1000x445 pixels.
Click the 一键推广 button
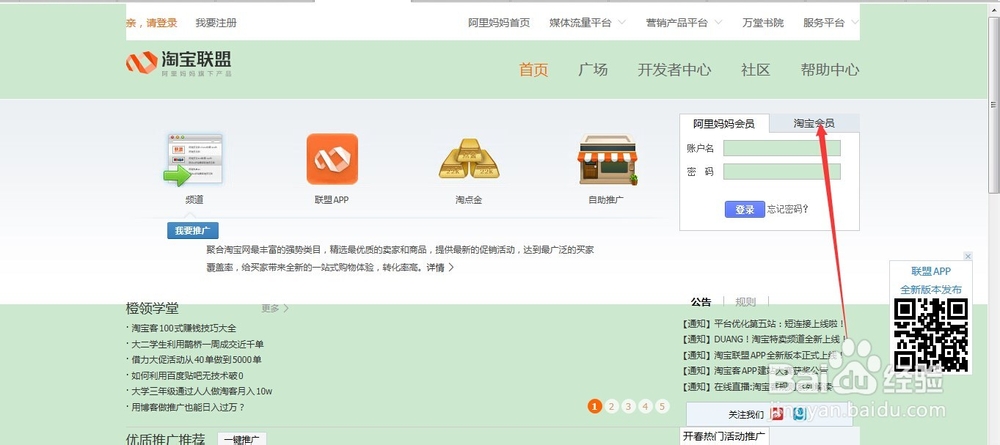[x=242, y=439]
